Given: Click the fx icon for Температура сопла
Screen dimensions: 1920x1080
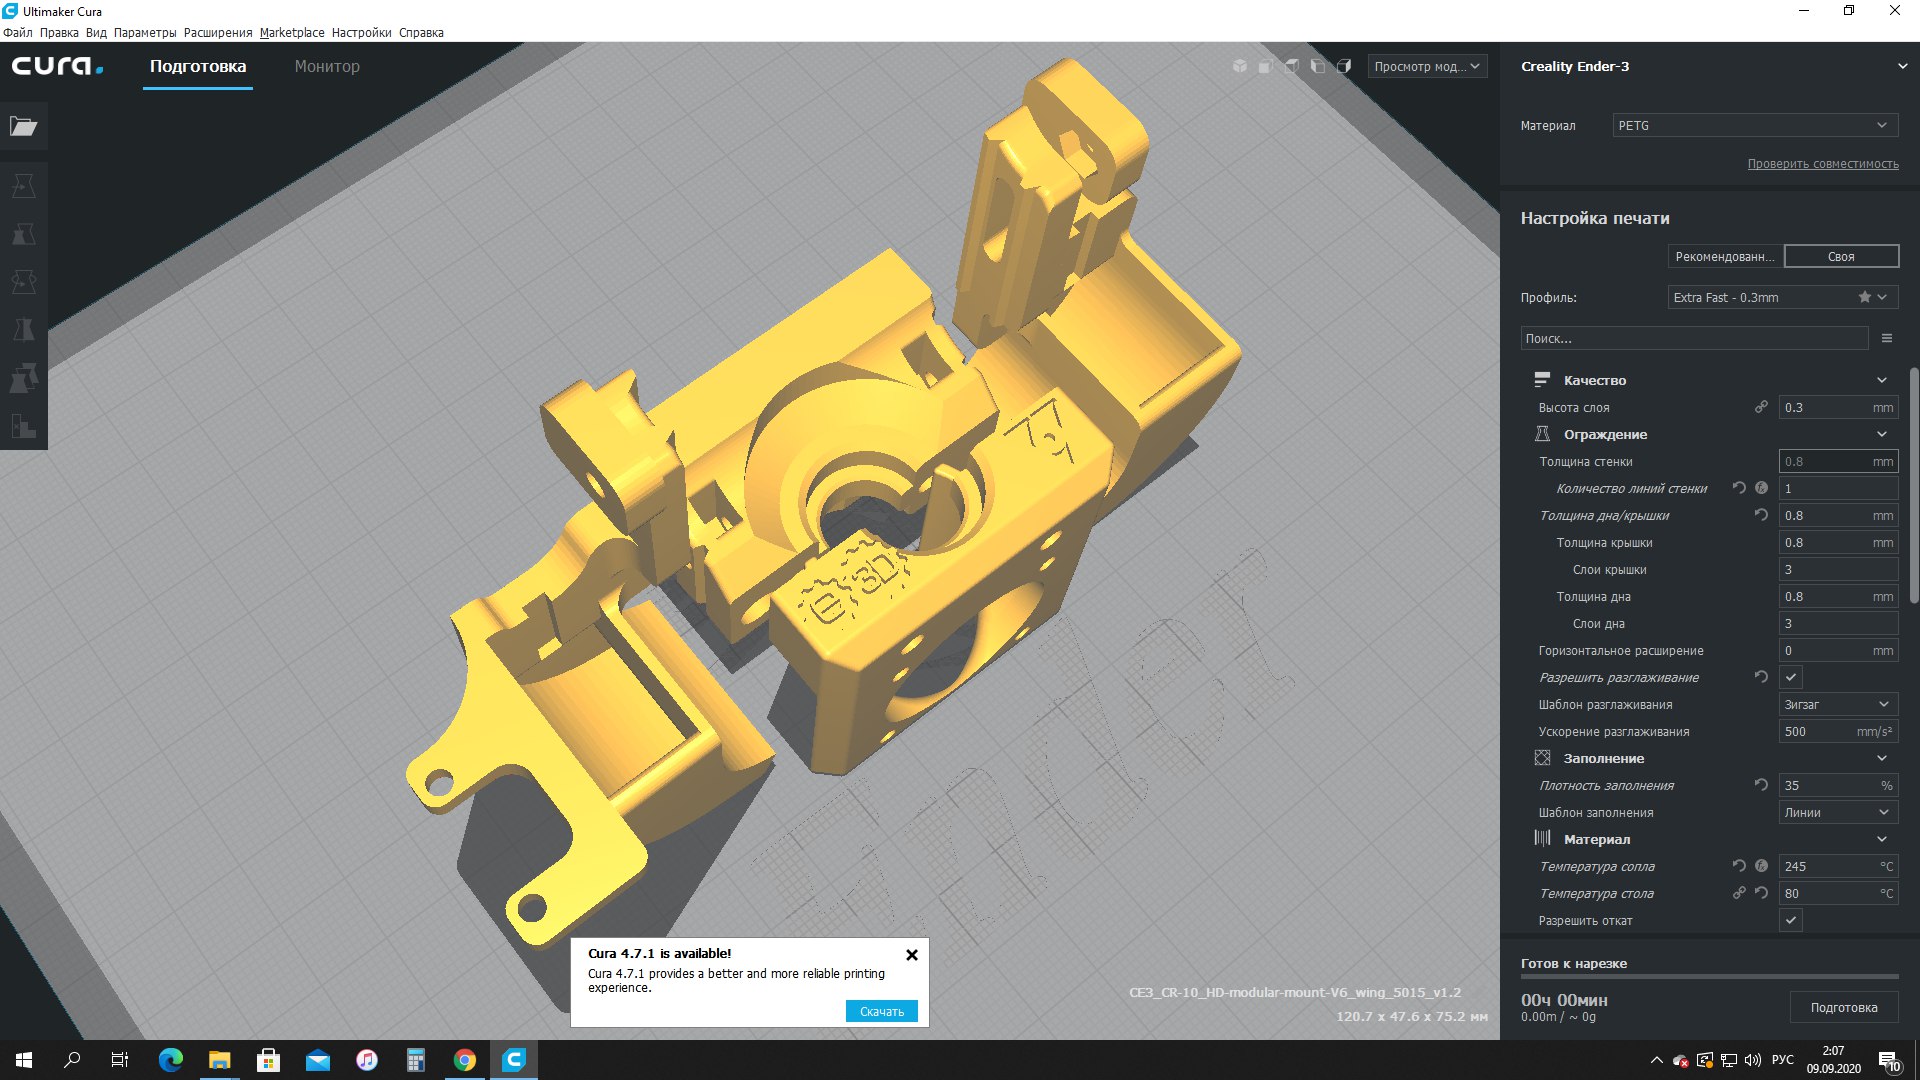Looking at the screenshot, I should (1762, 866).
